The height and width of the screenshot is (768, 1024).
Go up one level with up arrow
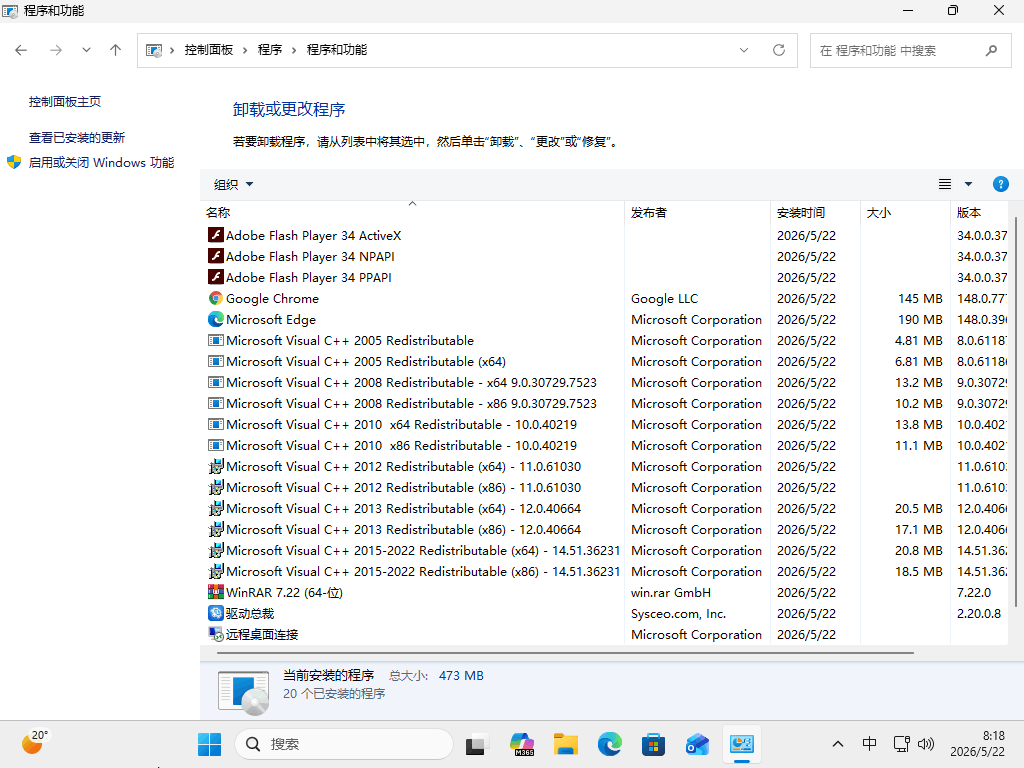pos(116,50)
